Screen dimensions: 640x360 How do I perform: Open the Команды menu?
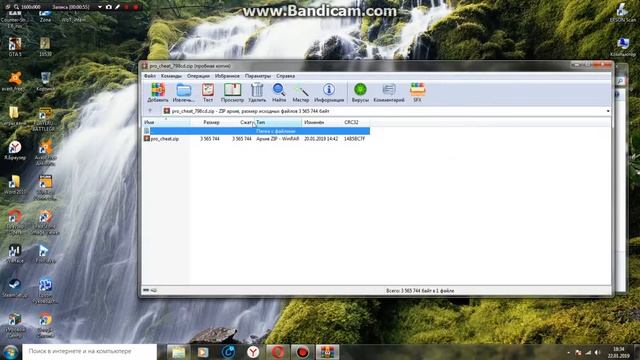(171, 76)
